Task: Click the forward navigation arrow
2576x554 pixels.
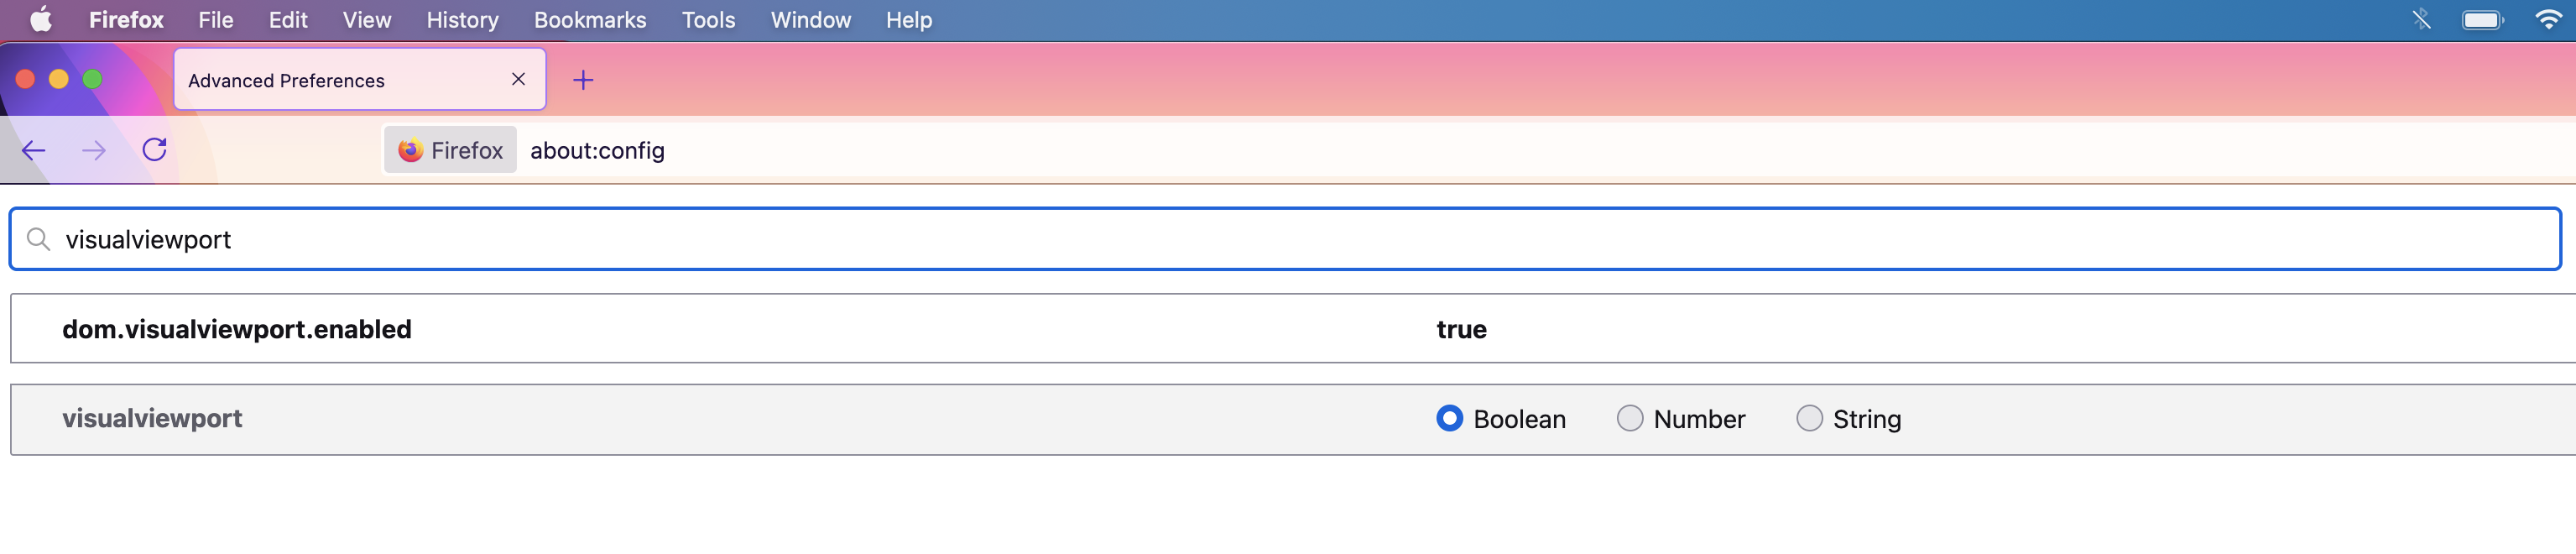Action: pos(94,150)
